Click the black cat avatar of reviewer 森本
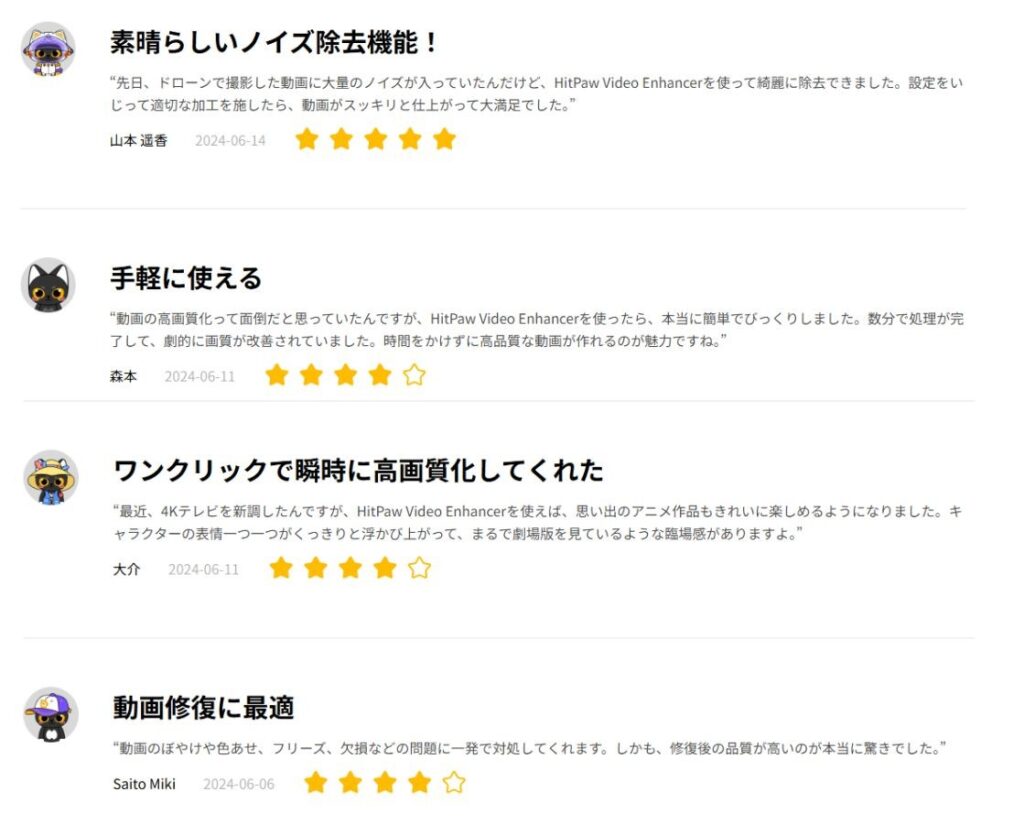The width and height of the screenshot is (1024, 824). pos(48,285)
